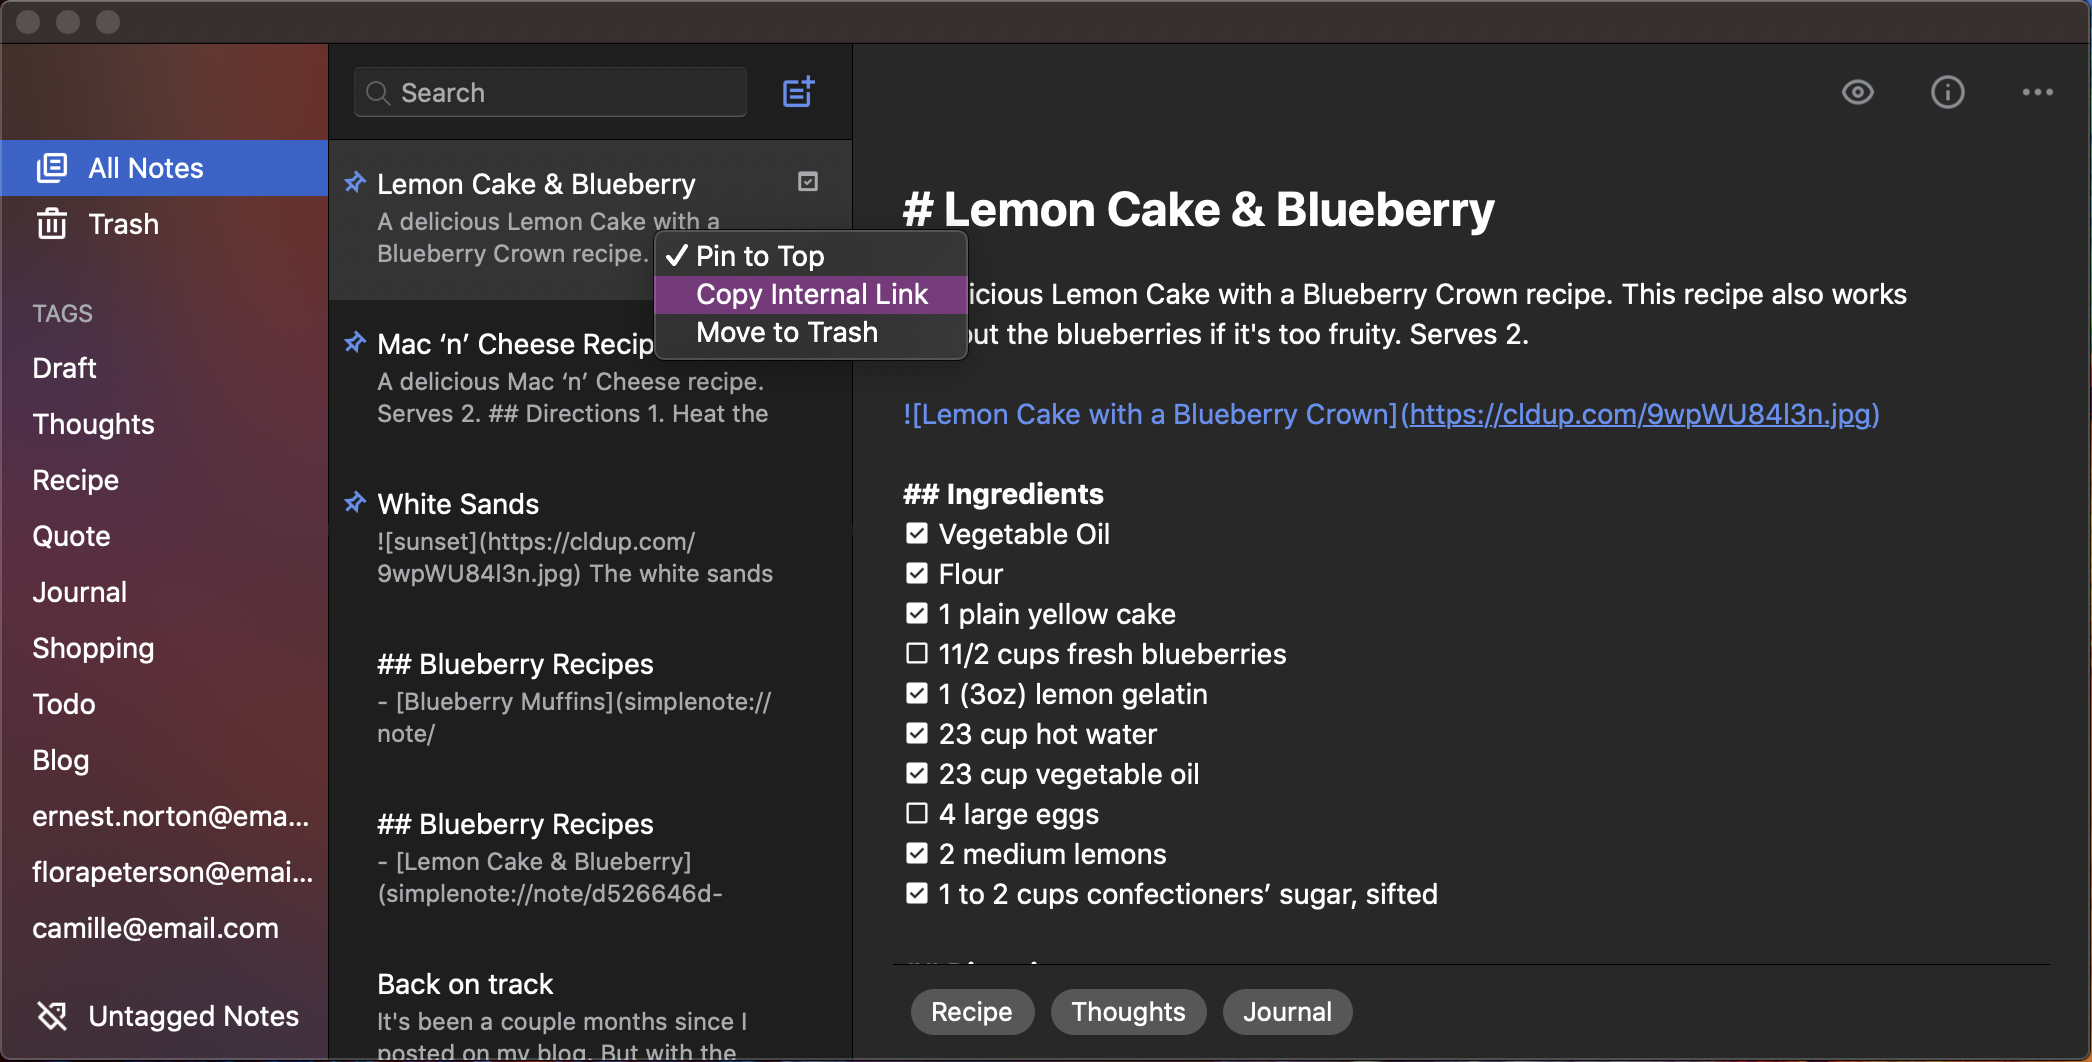
Task: Uncheck Pin to Top menu option
Action: 759,256
